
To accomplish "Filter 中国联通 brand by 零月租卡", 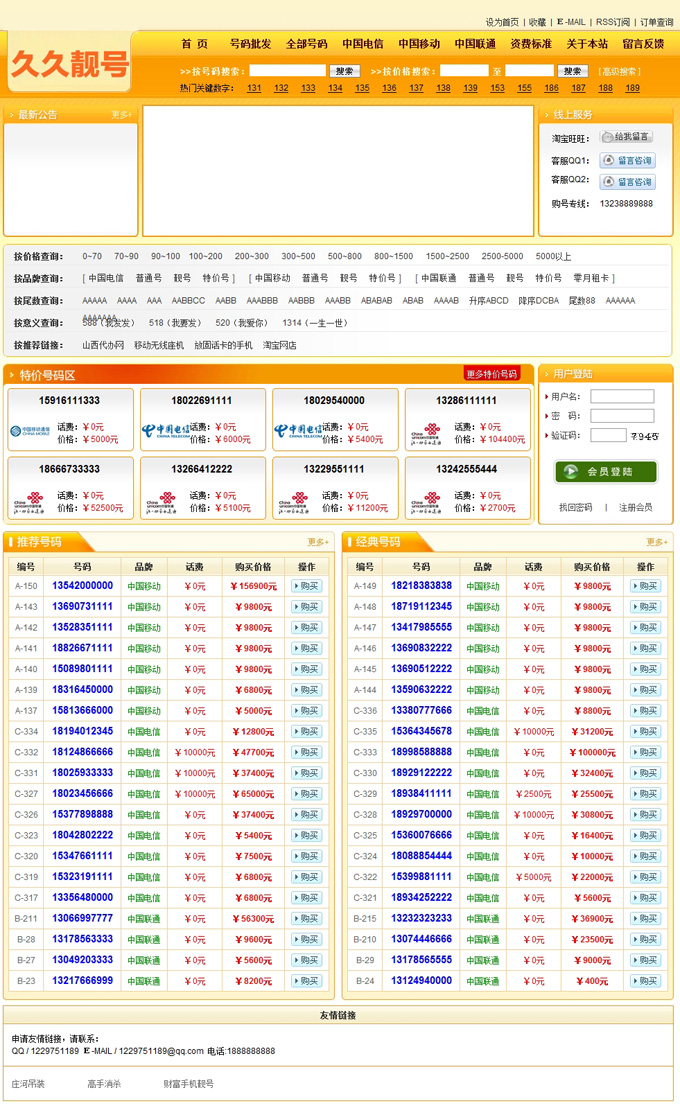I will click(x=591, y=278).
